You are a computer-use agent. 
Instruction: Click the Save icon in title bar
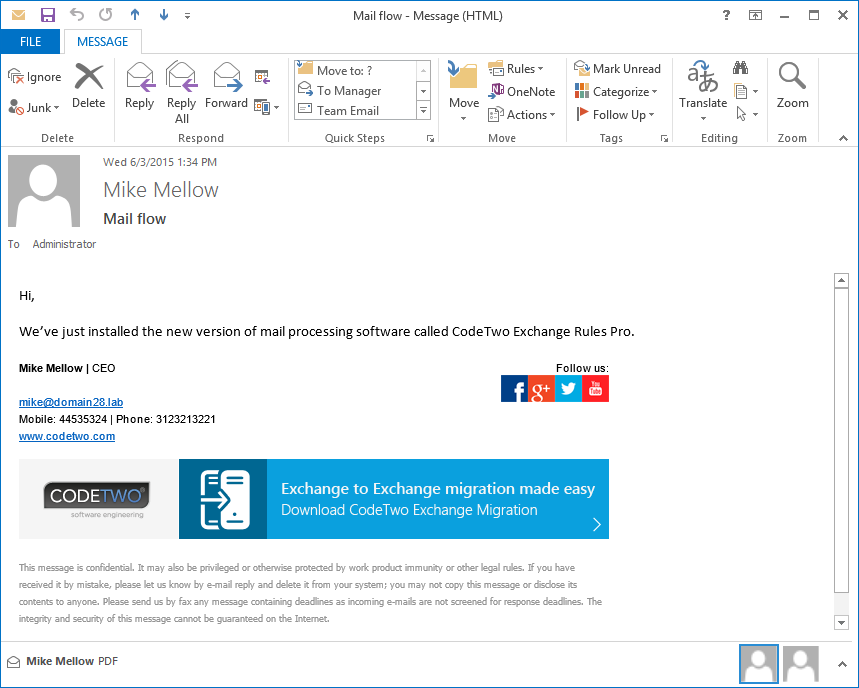click(48, 15)
